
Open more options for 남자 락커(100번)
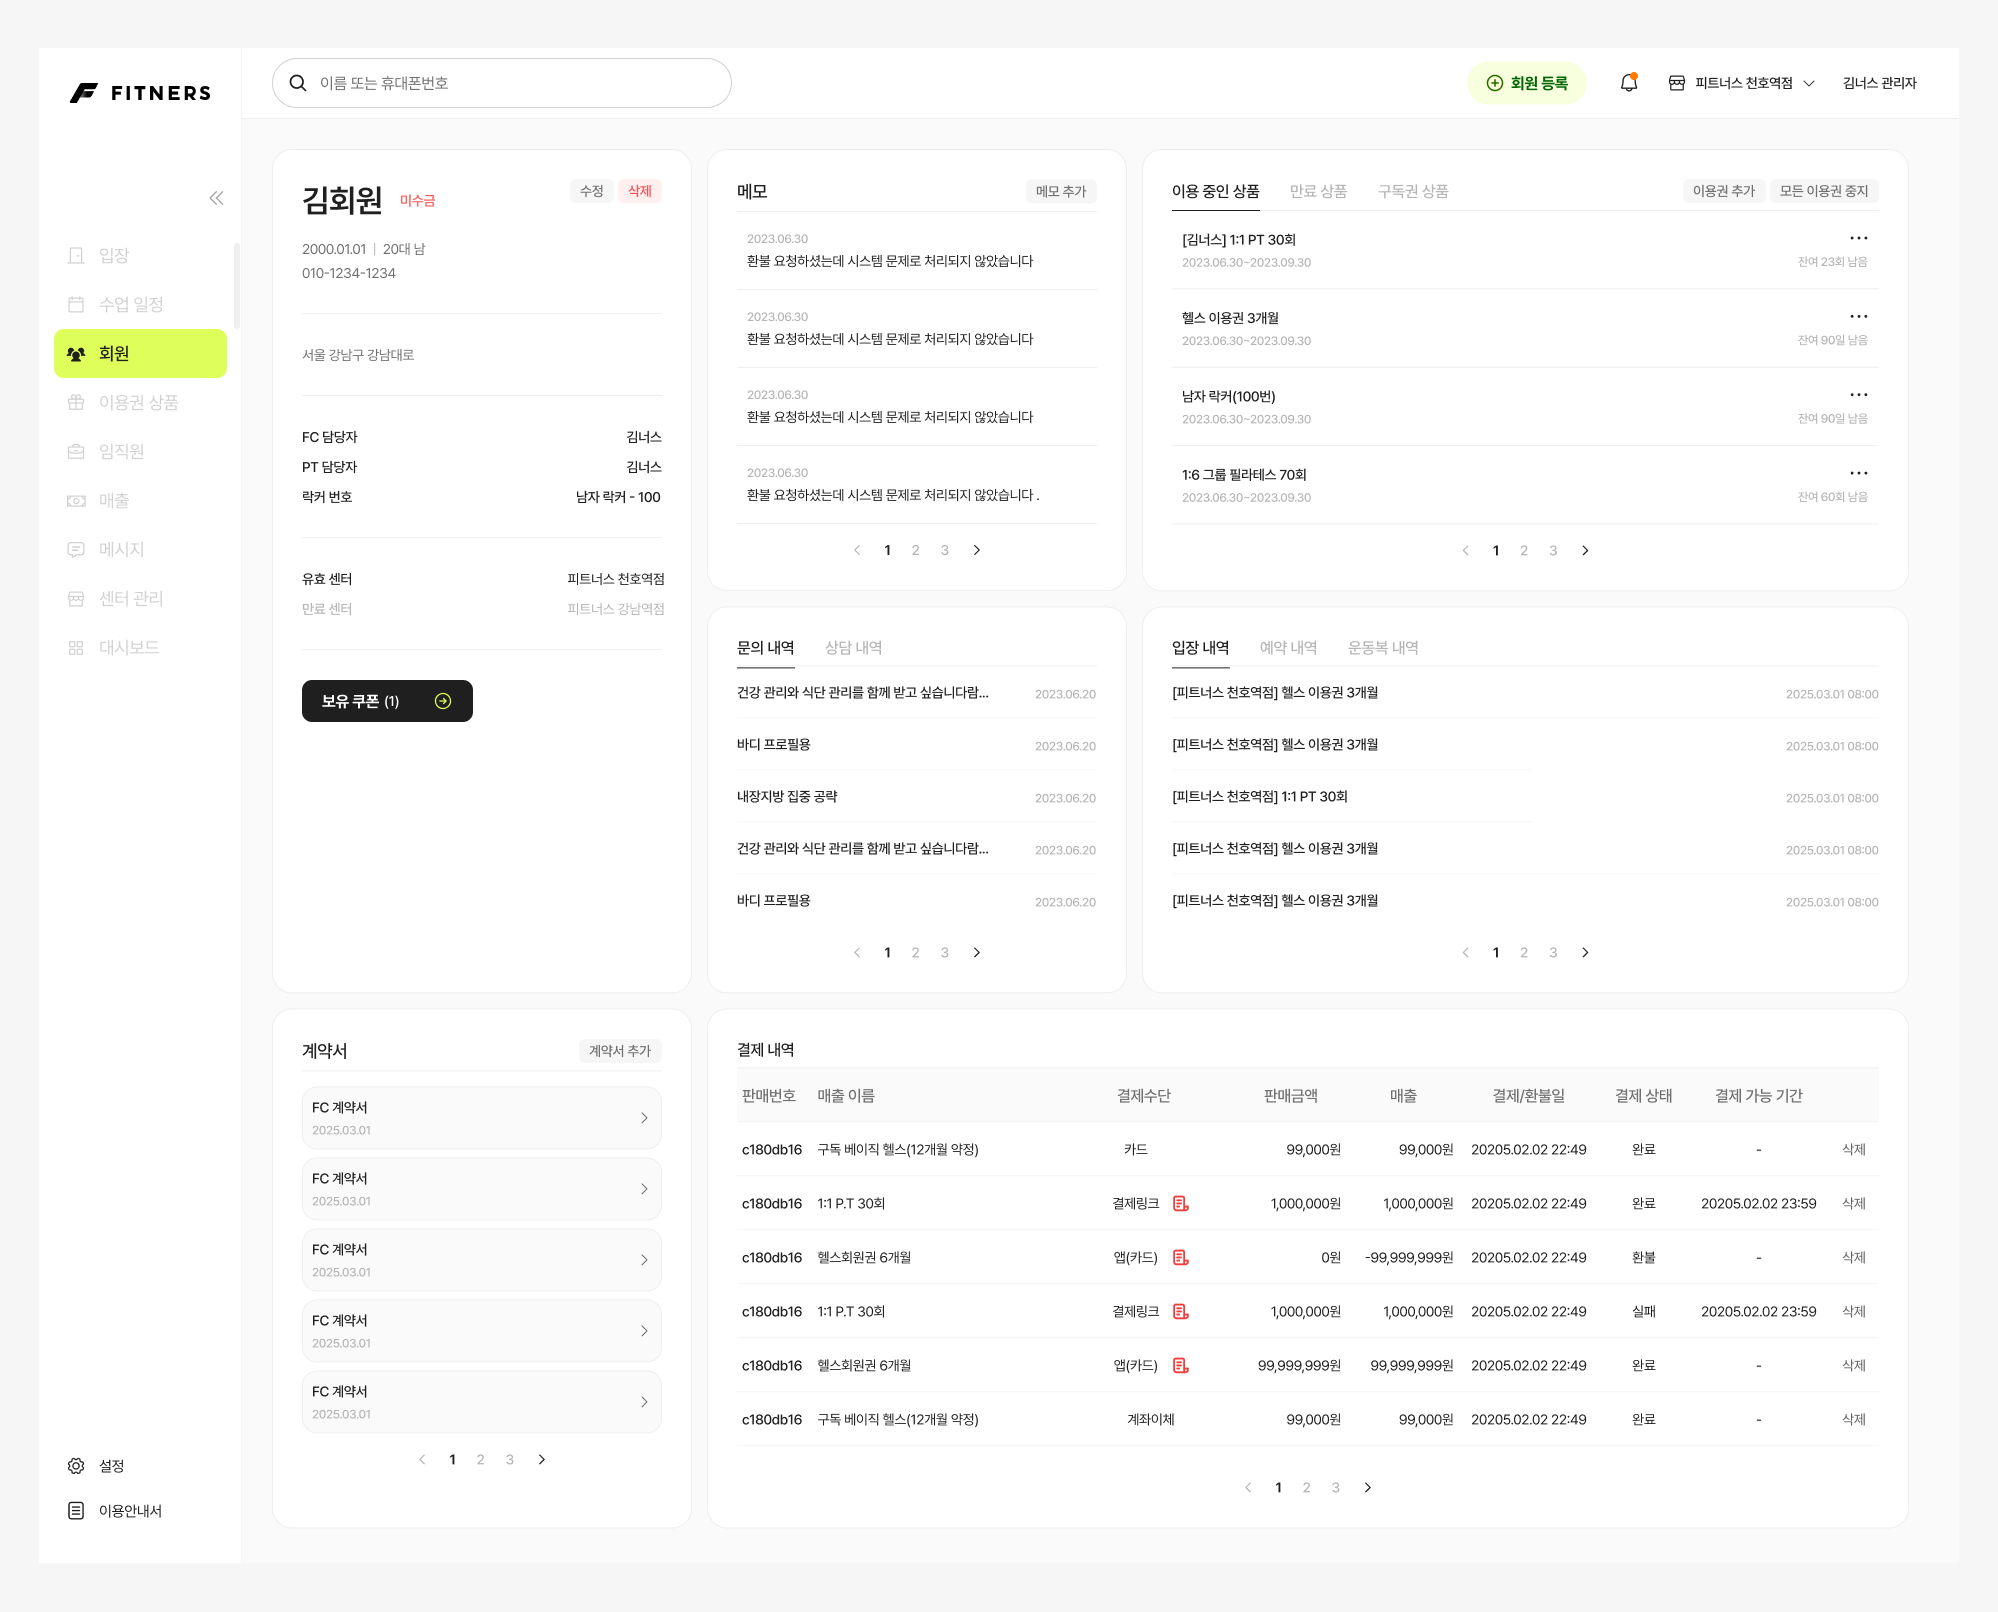[x=1858, y=394]
